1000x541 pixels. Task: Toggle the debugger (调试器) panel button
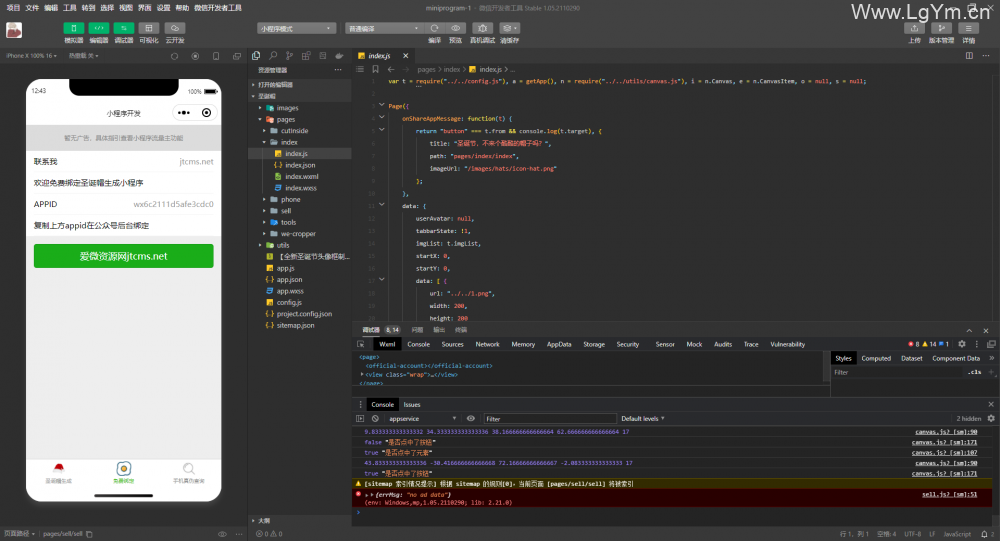tap(123, 28)
